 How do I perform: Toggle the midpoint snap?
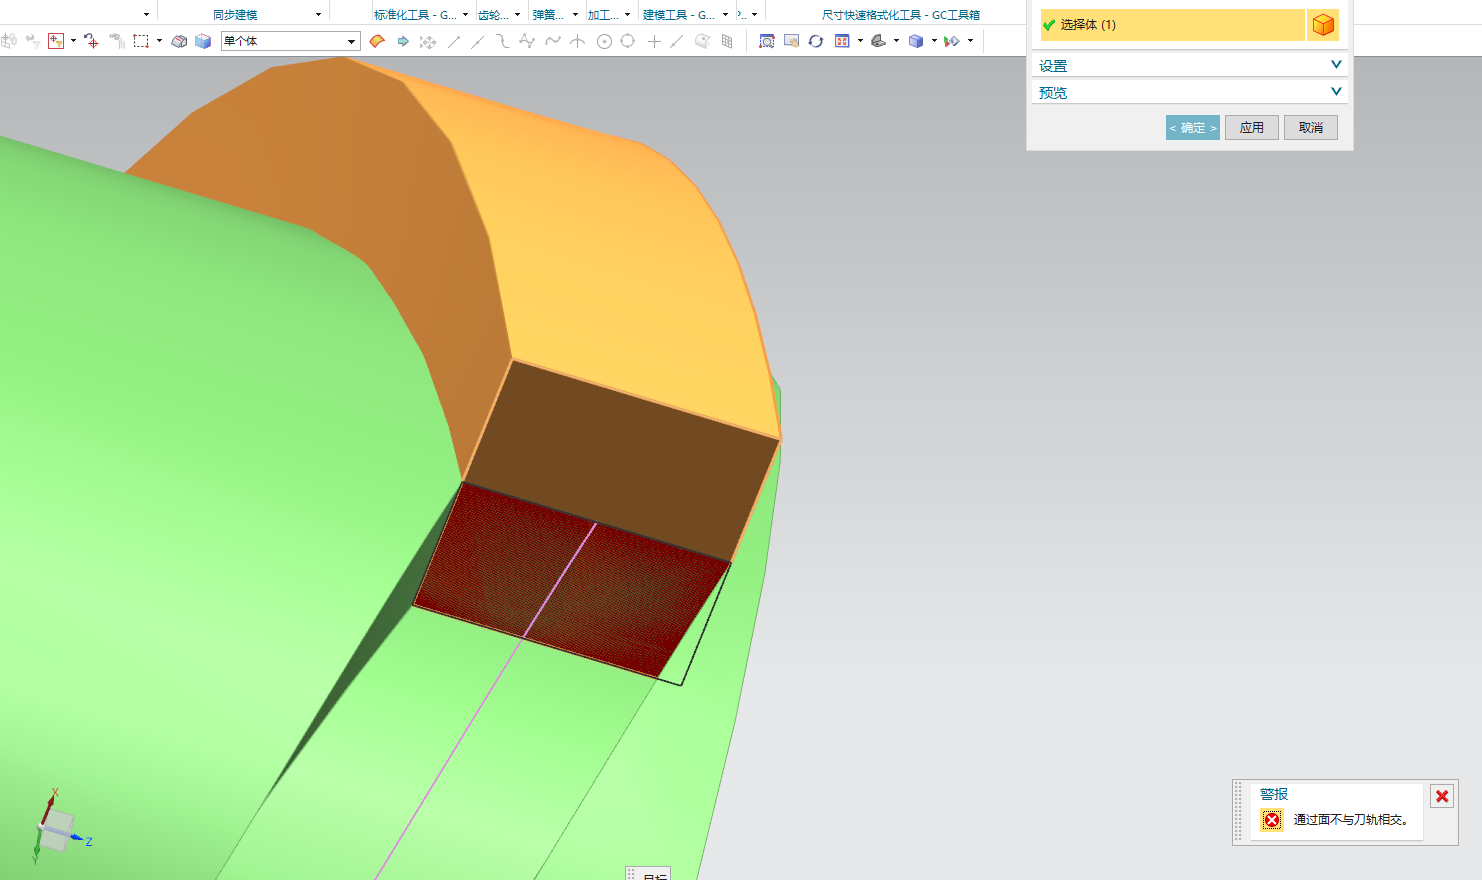(478, 41)
